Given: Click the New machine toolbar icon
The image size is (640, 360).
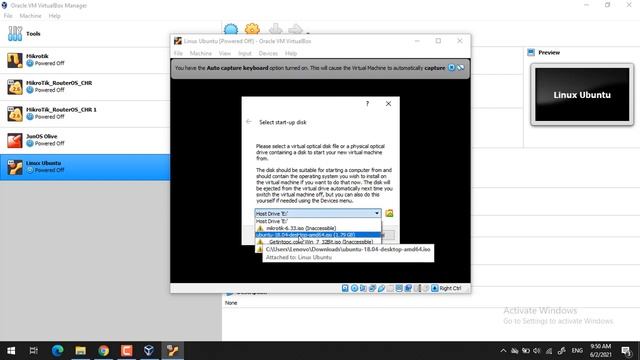Looking at the screenshot, I should coord(231,29).
